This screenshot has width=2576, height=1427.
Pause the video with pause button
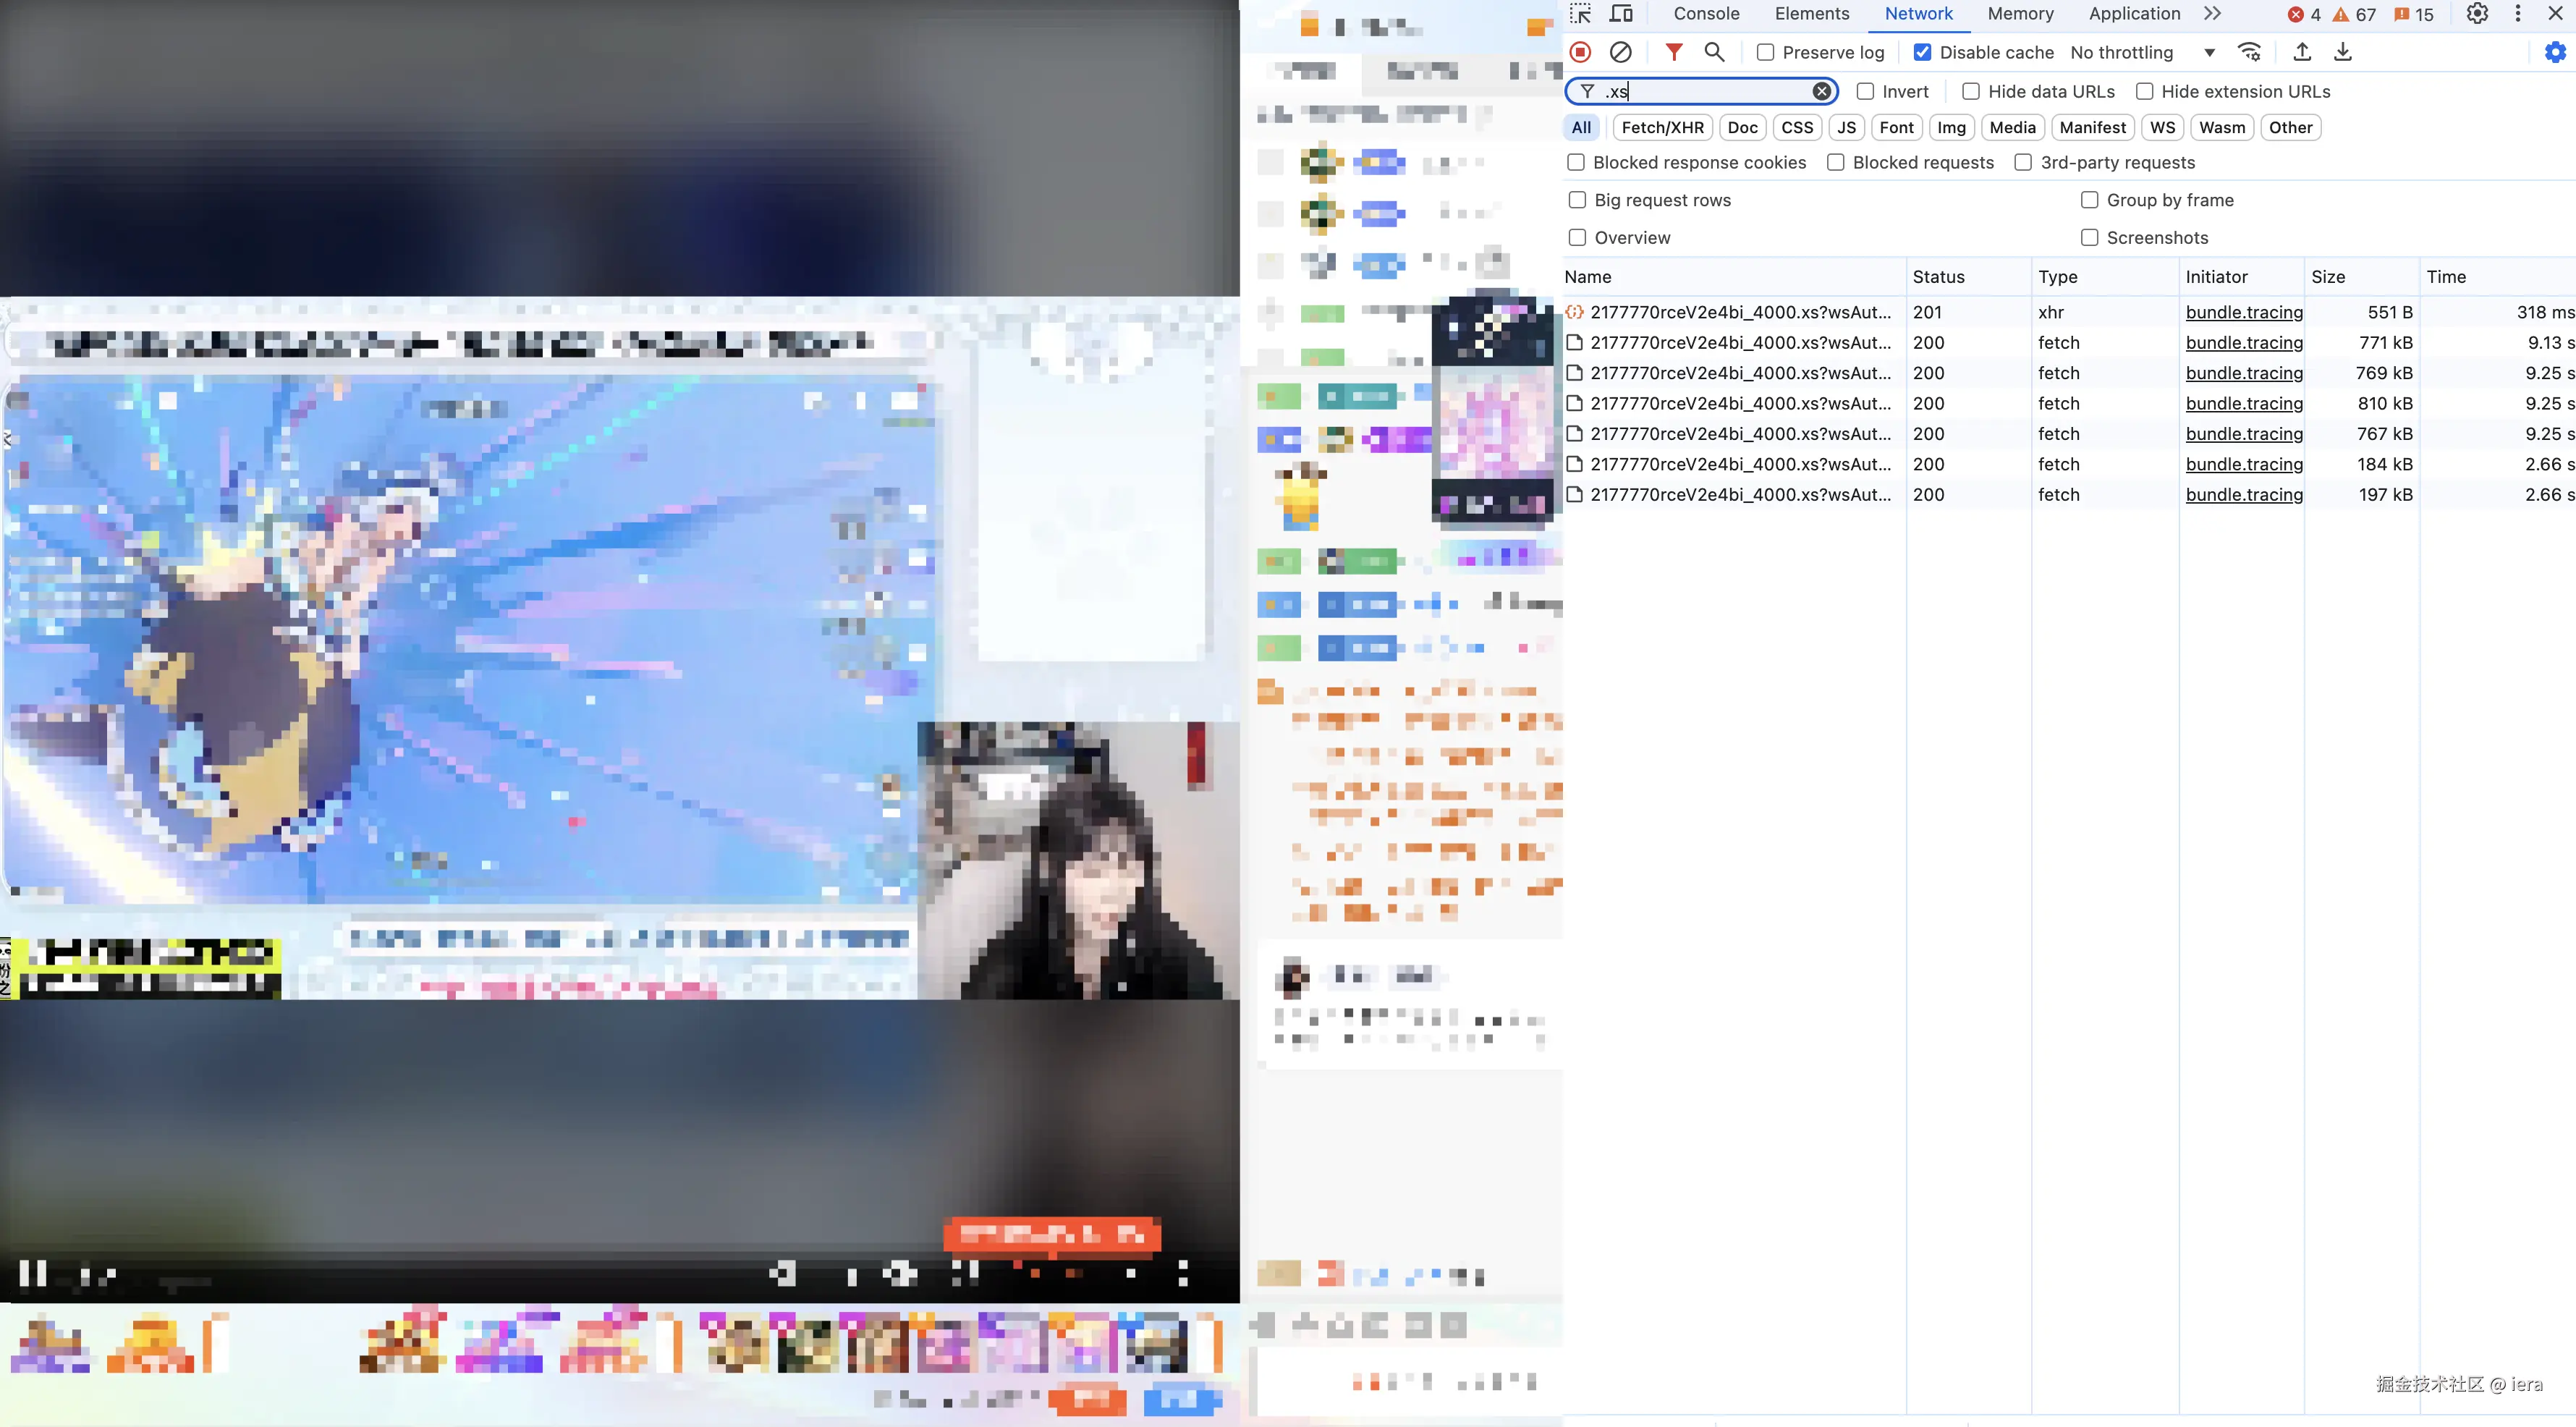(x=33, y=1273)
